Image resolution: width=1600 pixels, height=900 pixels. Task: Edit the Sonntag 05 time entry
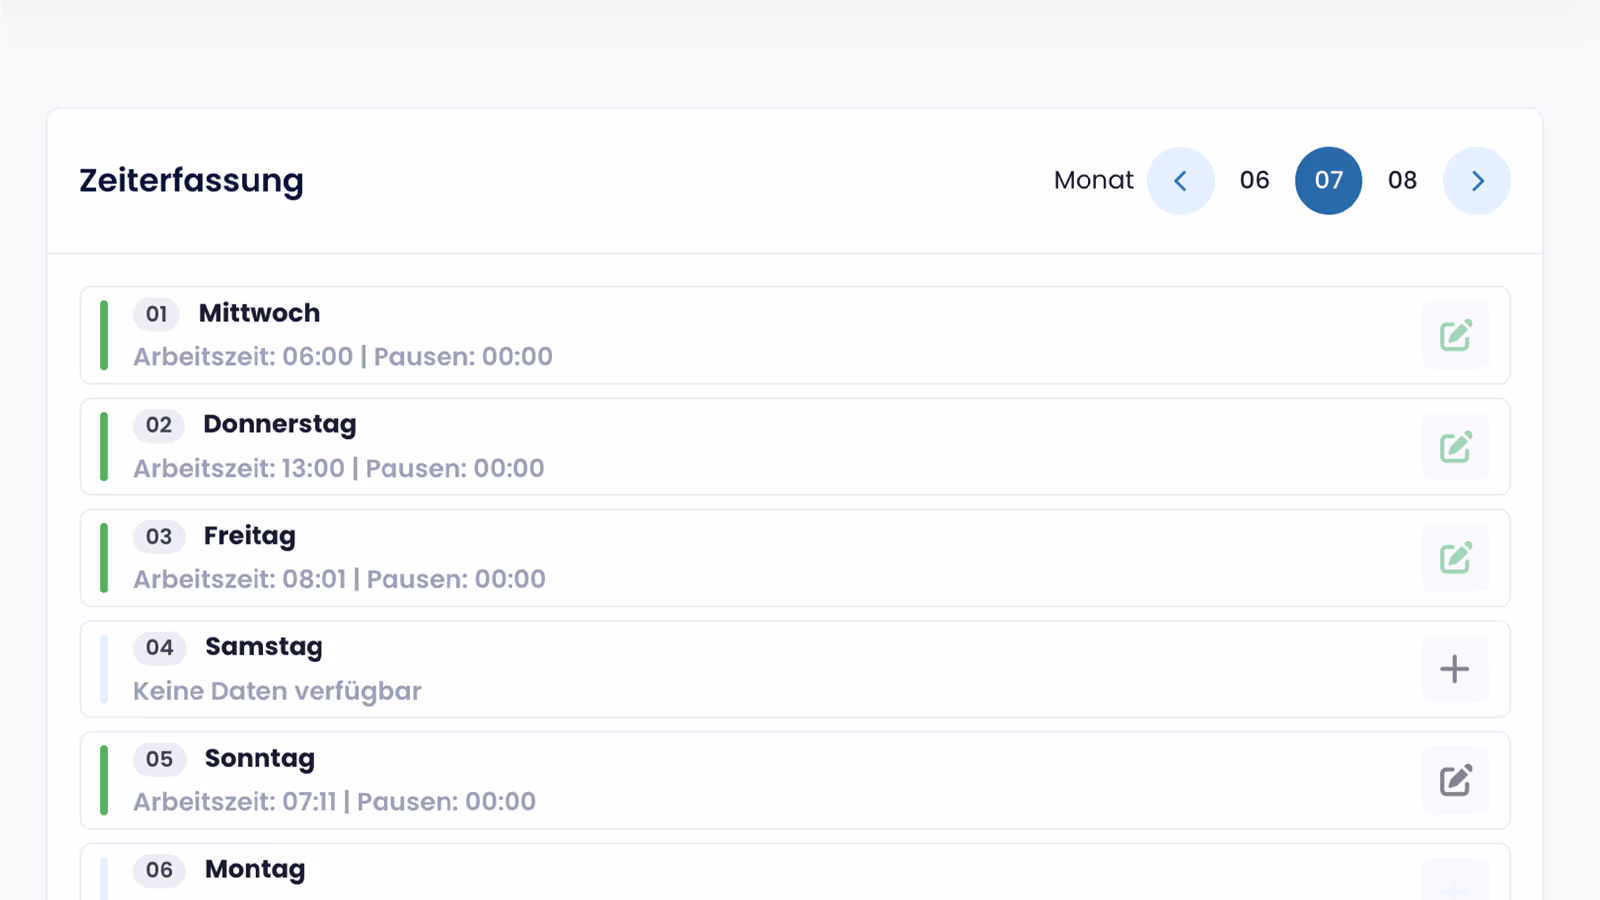click(x=1455, y=780)
